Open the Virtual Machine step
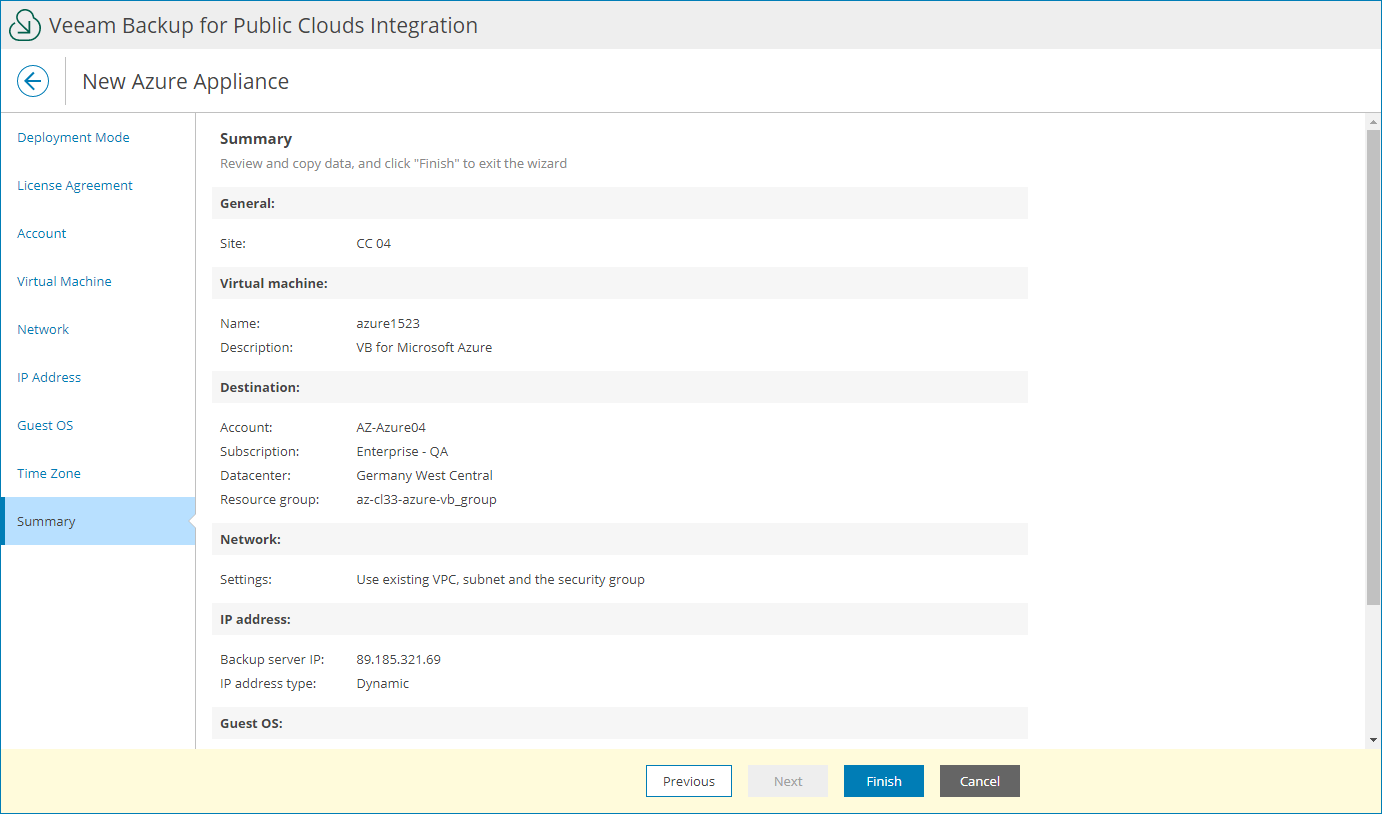The image size is (1382, 814). click(x=64, y=282)
